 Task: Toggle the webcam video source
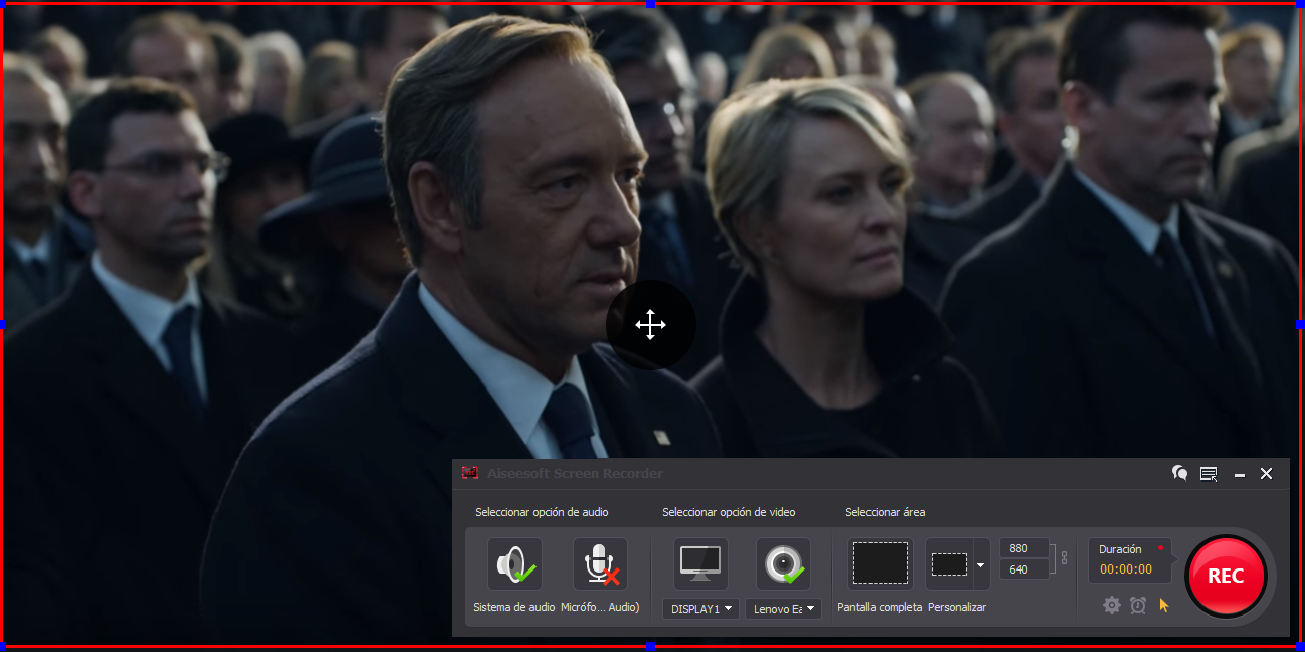(782, 565)
